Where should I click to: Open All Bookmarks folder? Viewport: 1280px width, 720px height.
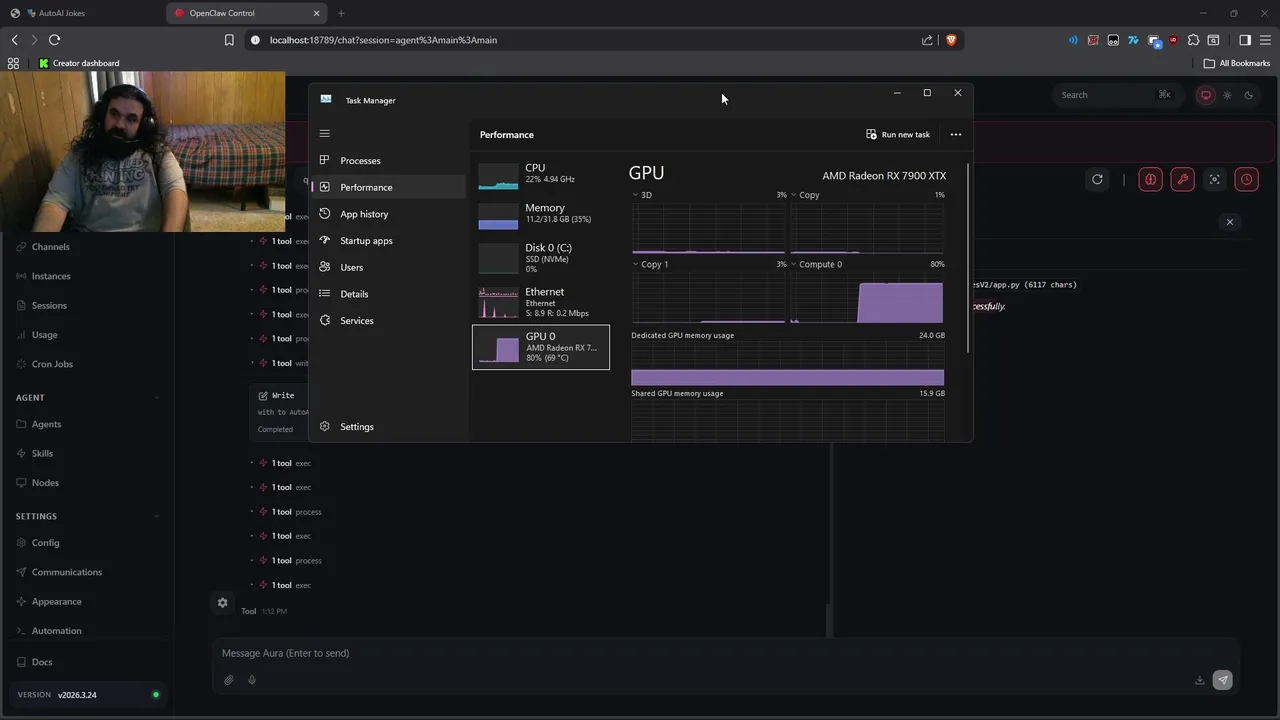point(1237,63)
